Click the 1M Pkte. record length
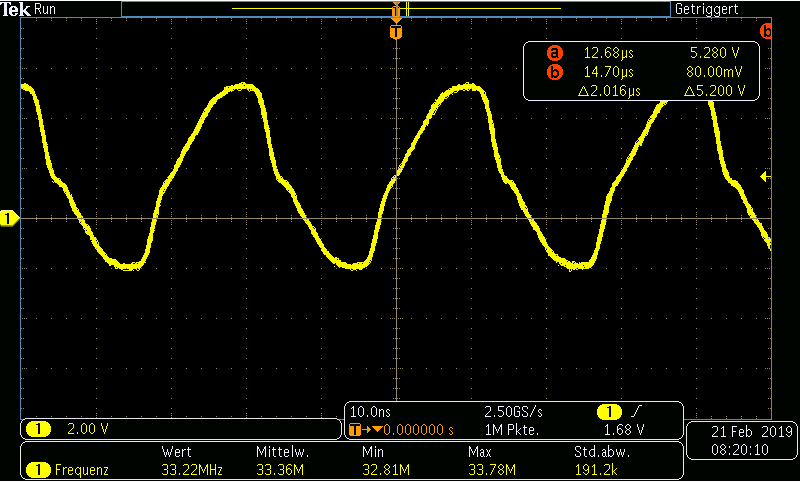This screenshot has width=800, height=483. [x=511, y=430]
